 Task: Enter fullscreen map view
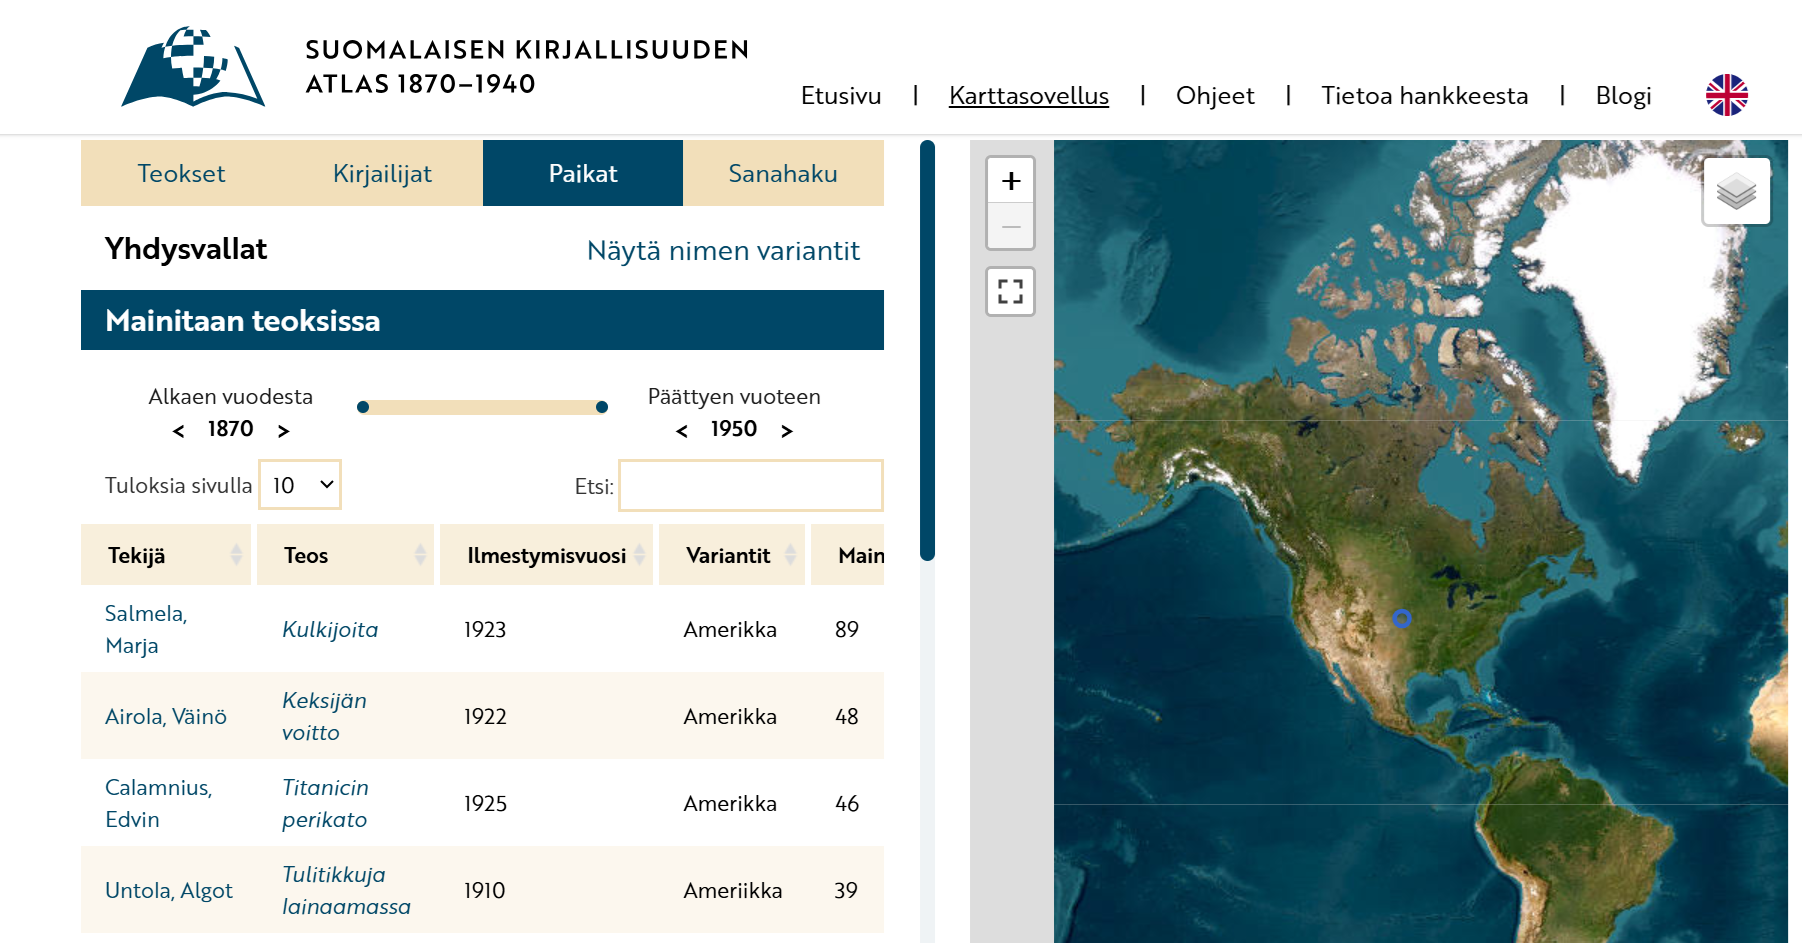(x=1010, y=292)
